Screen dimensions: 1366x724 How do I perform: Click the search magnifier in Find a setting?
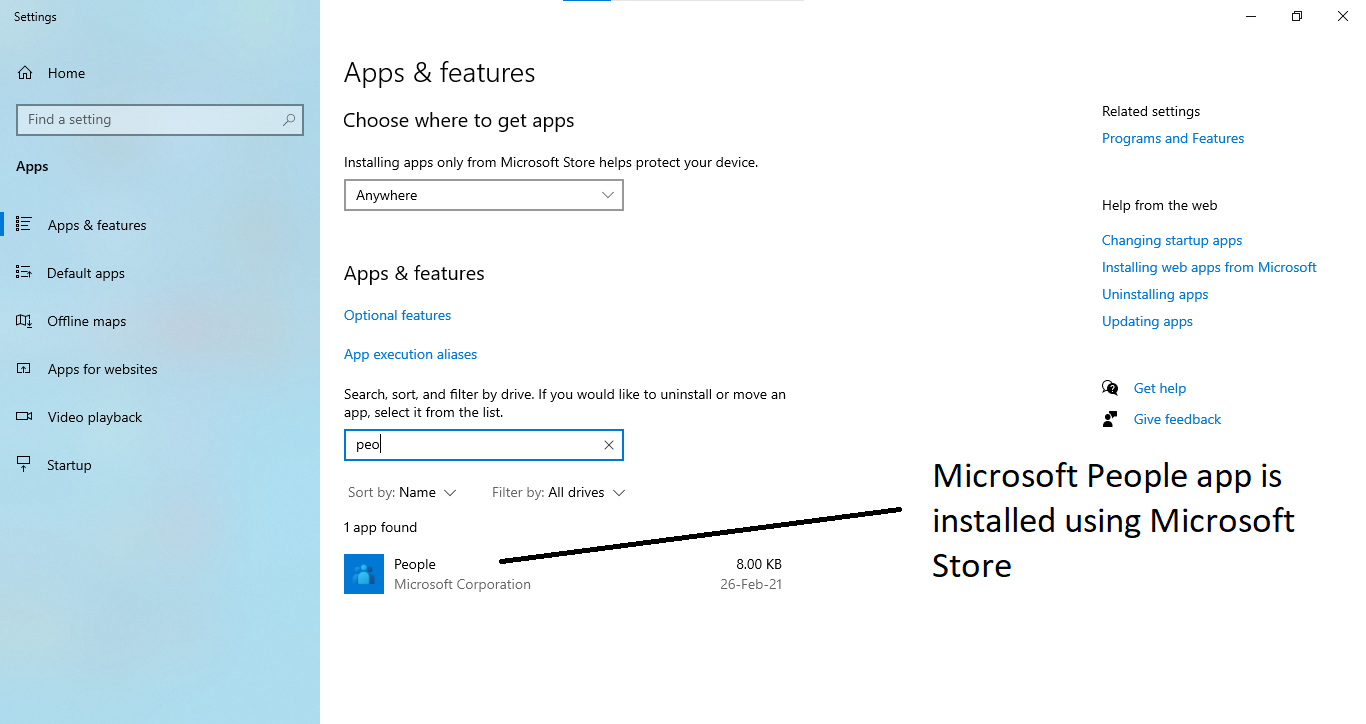tap(289, 119)
